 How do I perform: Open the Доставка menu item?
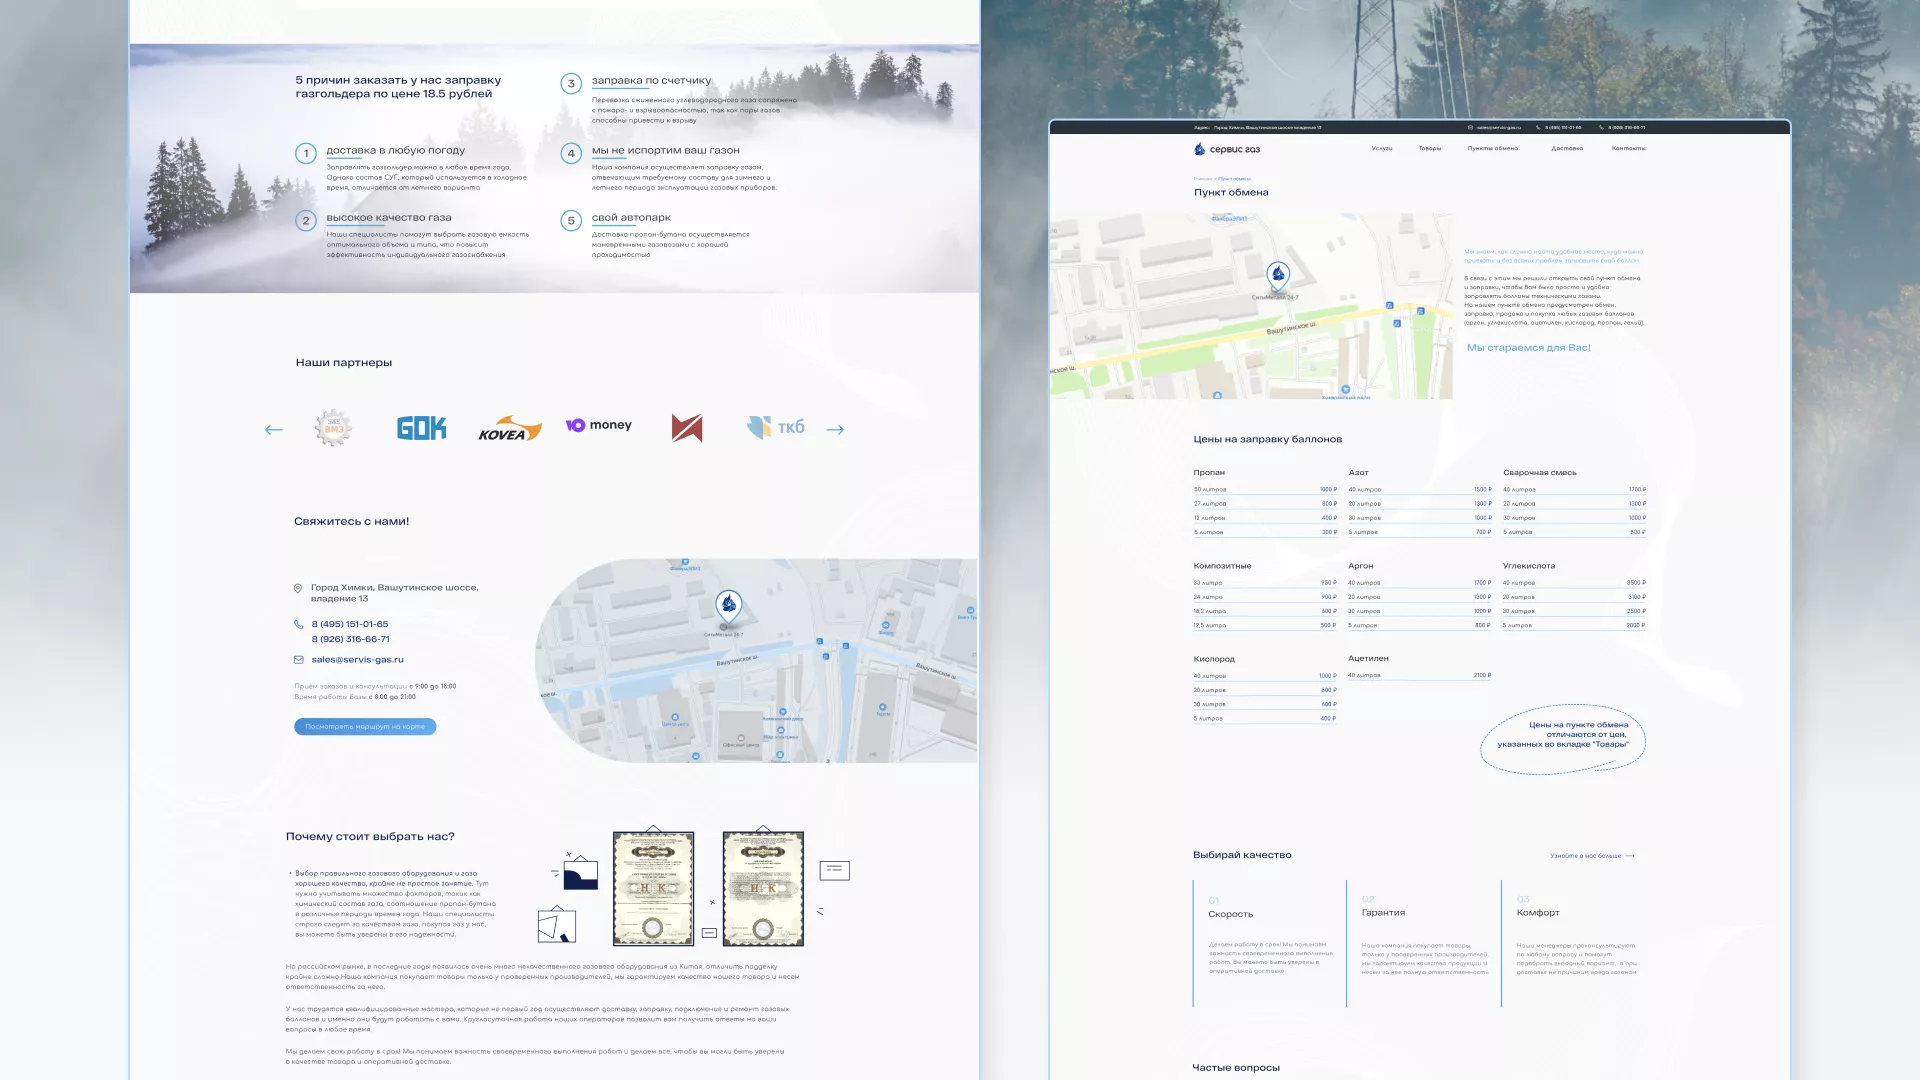[1566, 148]
